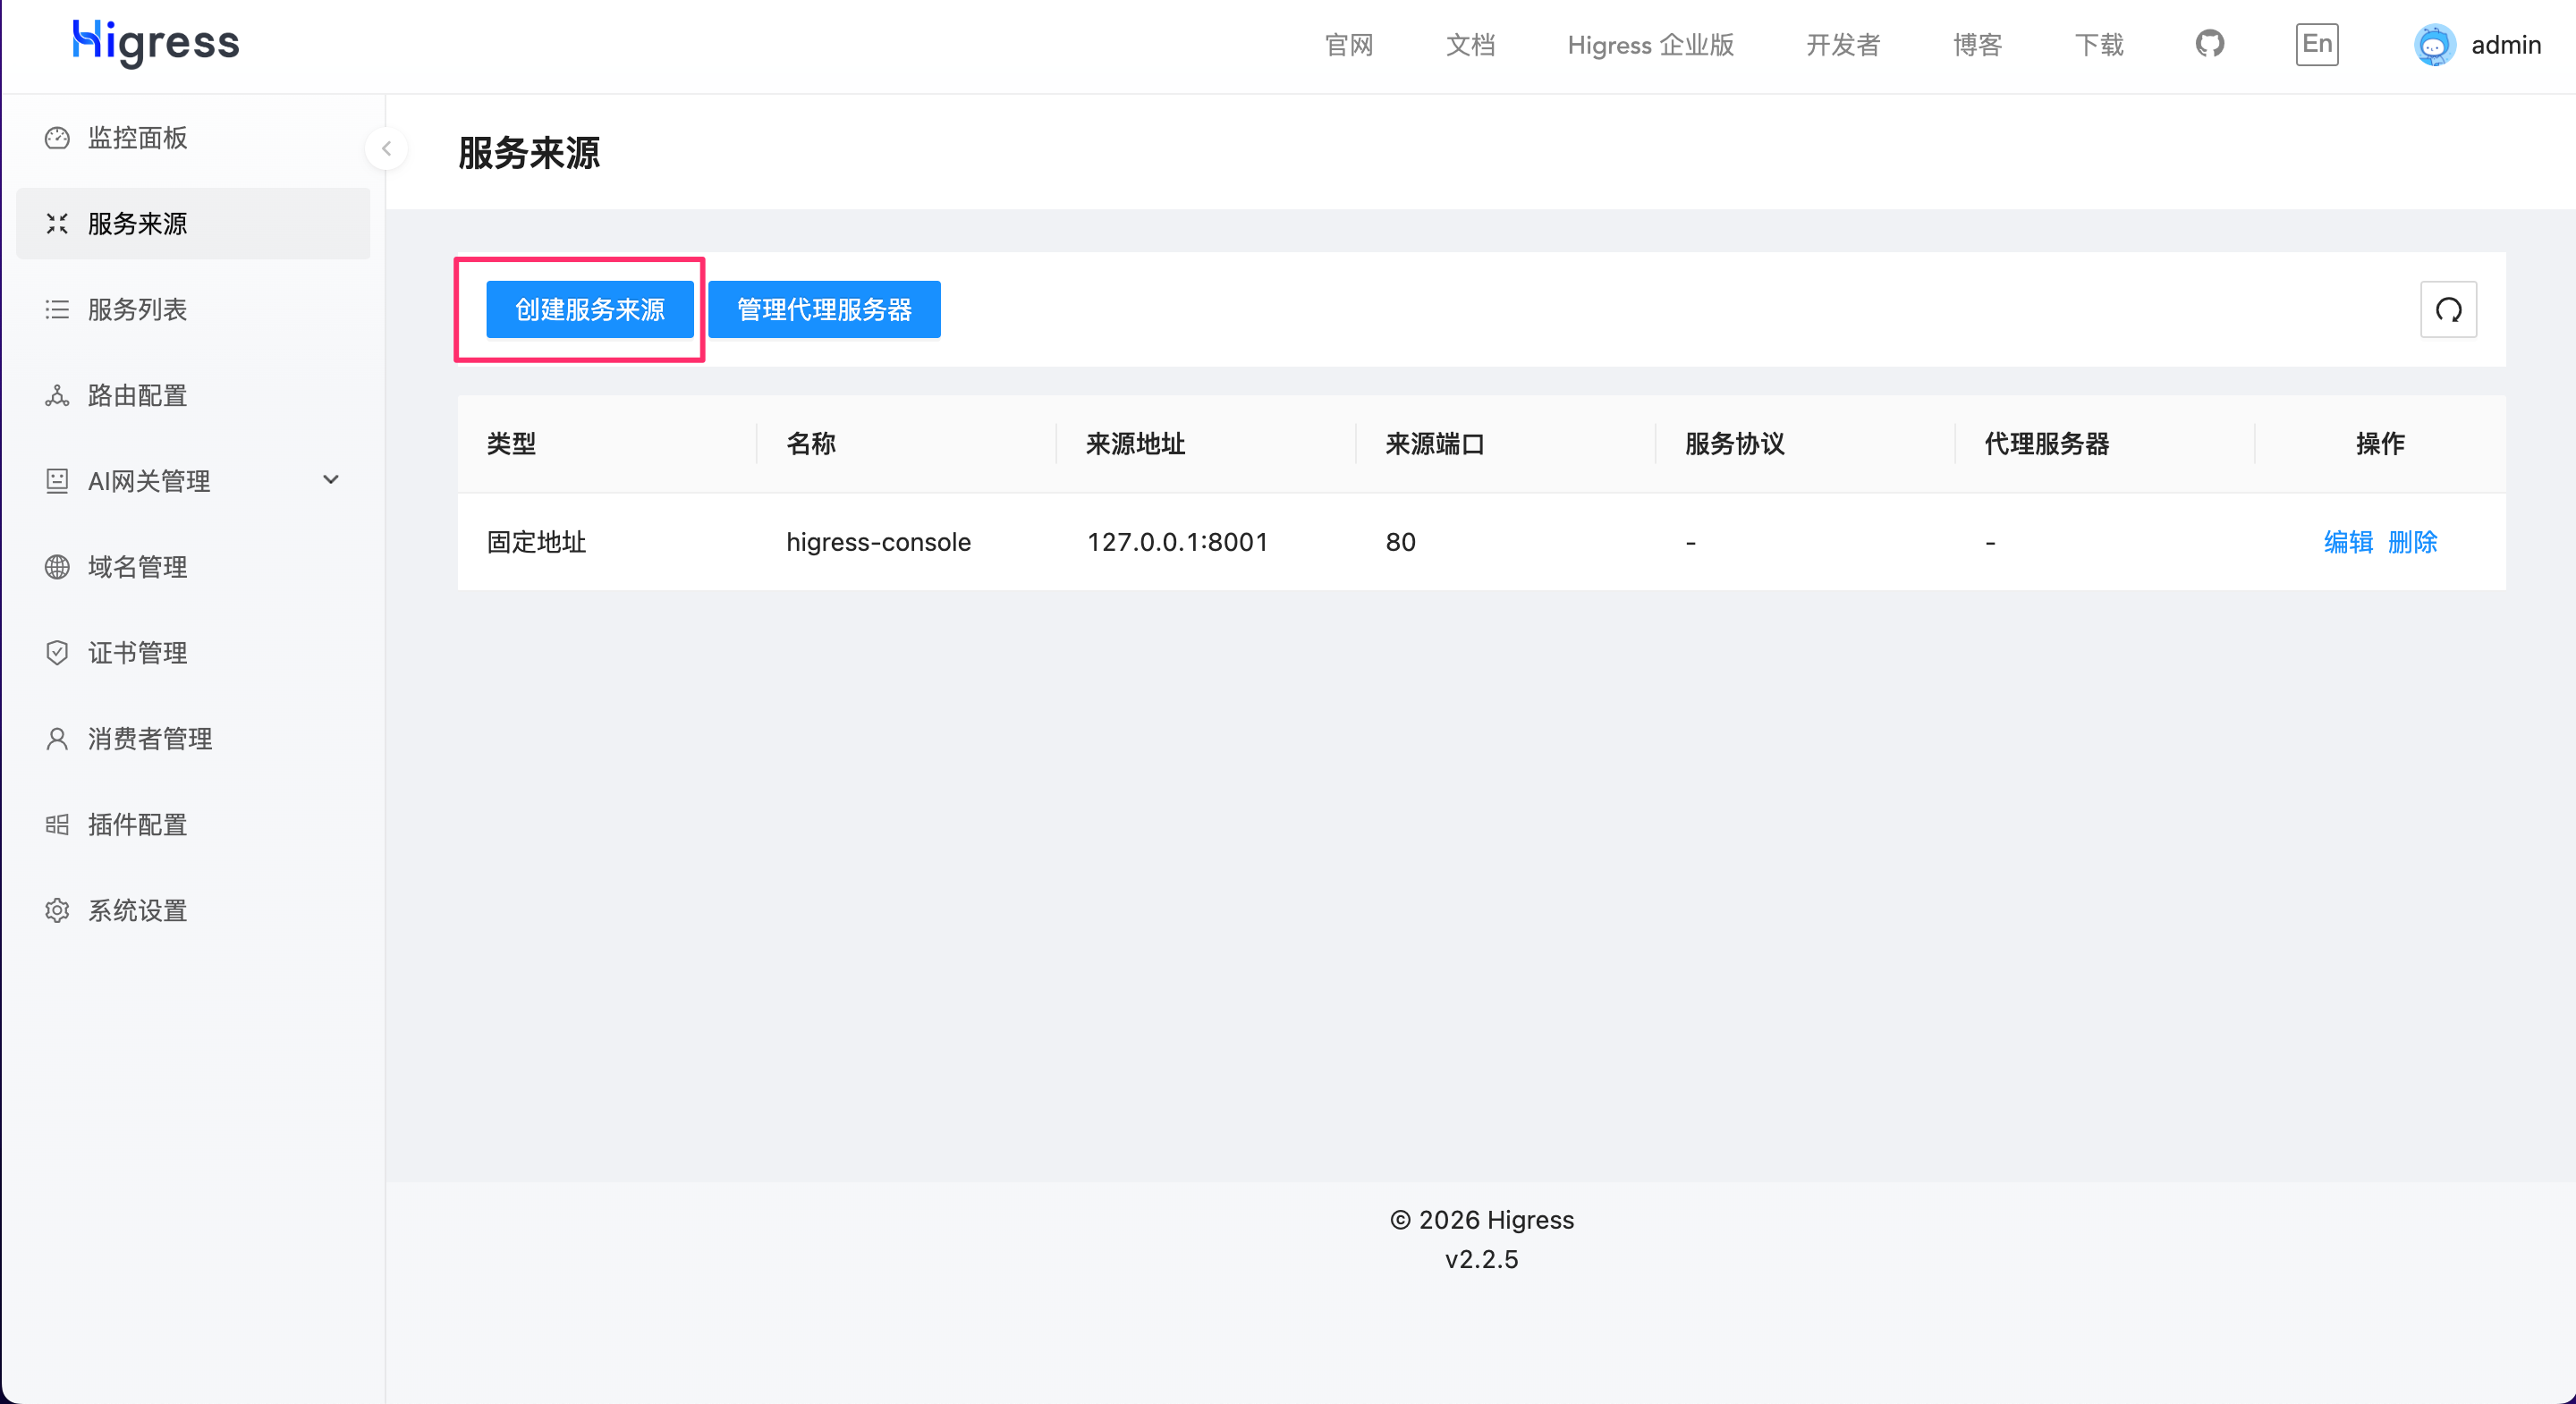Go to 服务列表 menu item
Viewport: 2576px width, 1404px height.
tap(193, 310)
